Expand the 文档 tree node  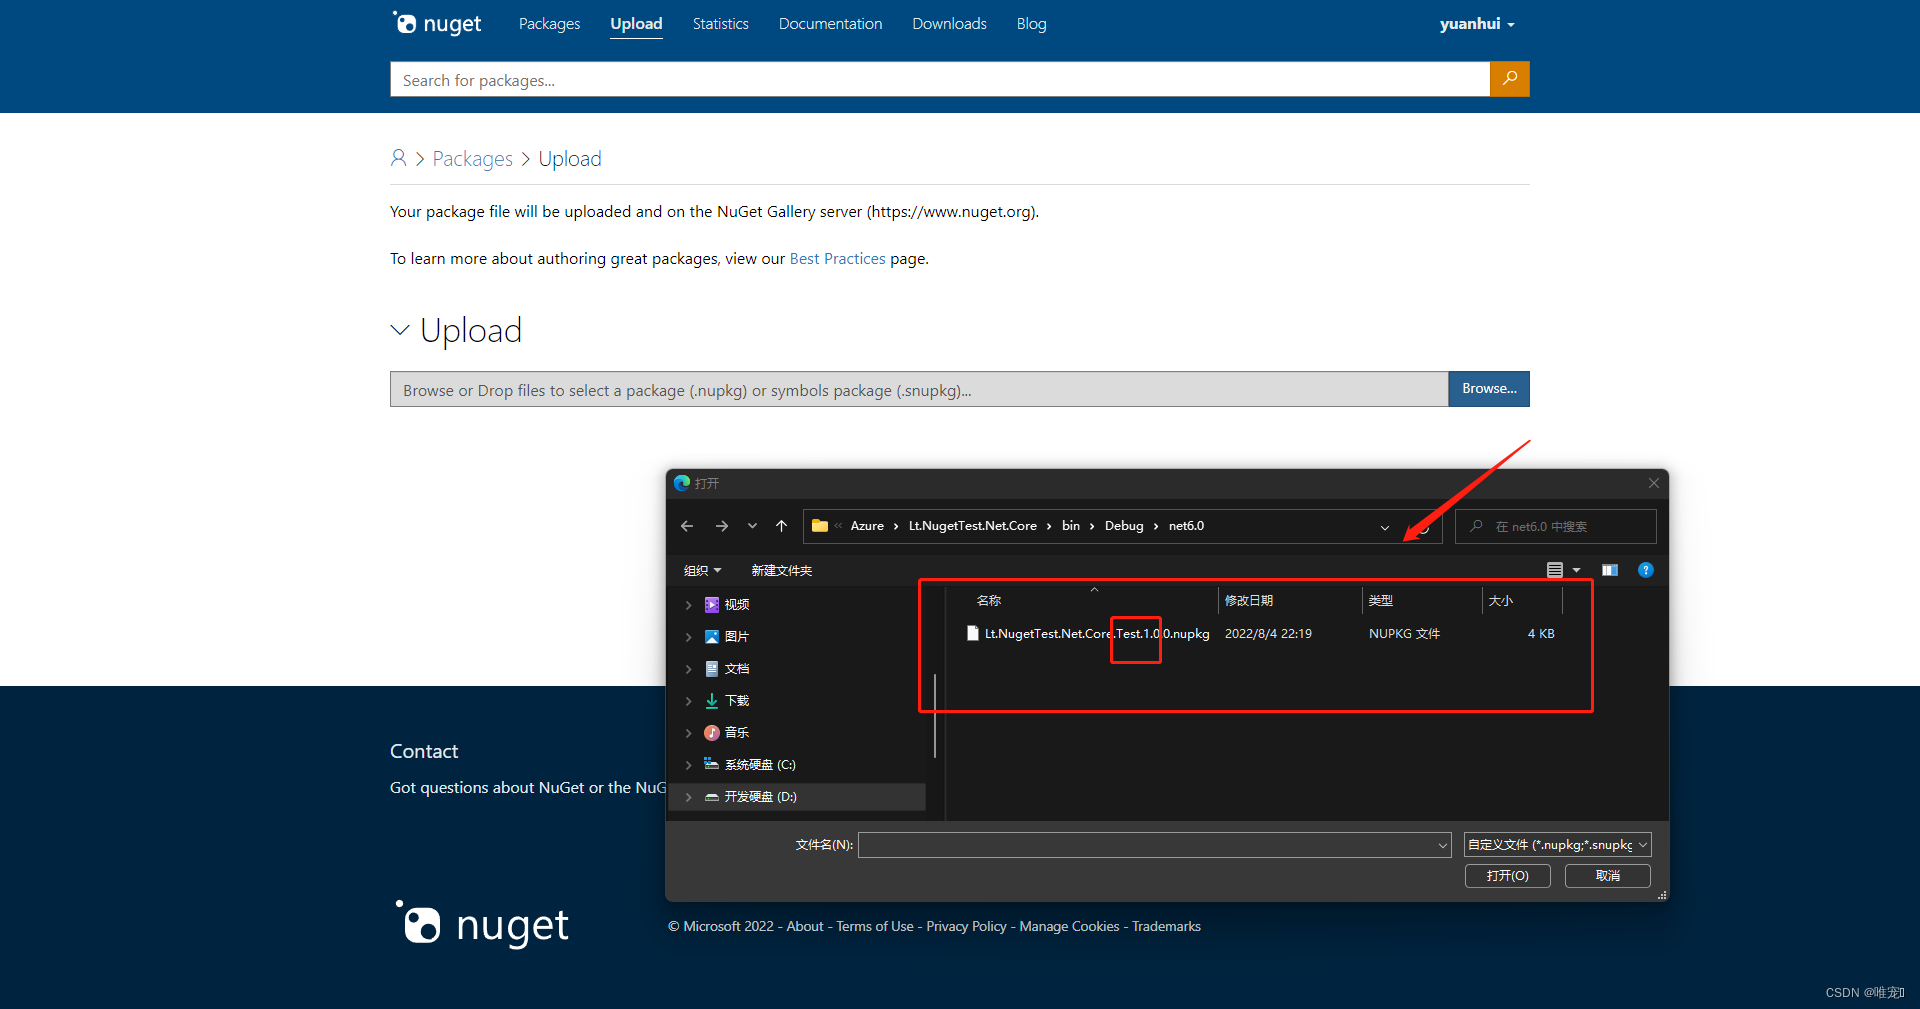[688, 668]
